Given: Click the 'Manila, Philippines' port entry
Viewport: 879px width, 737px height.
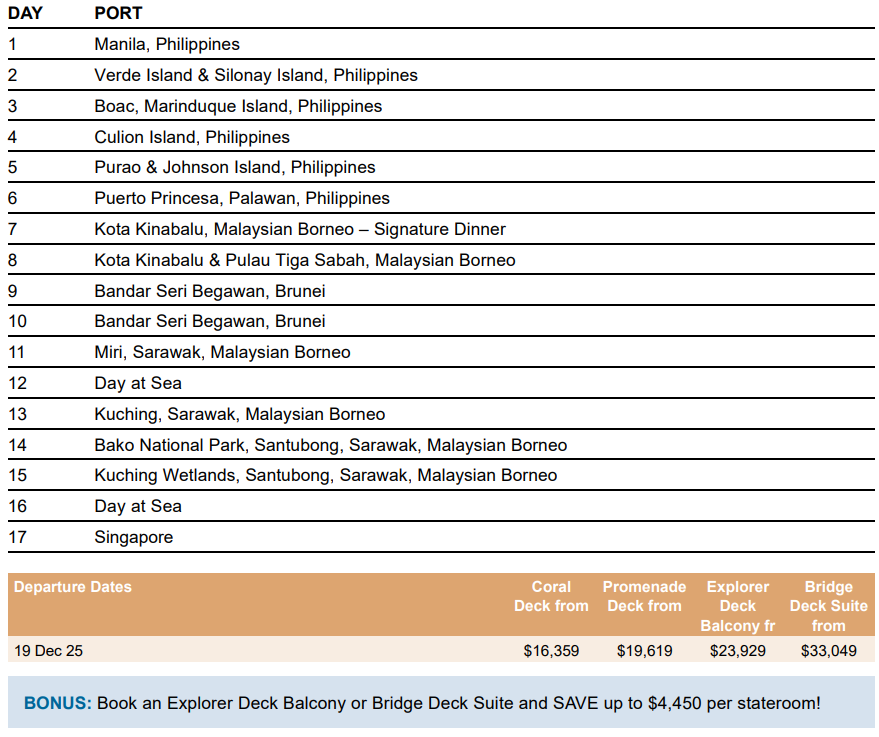Looking at the screenshot, I should [167, 44].
